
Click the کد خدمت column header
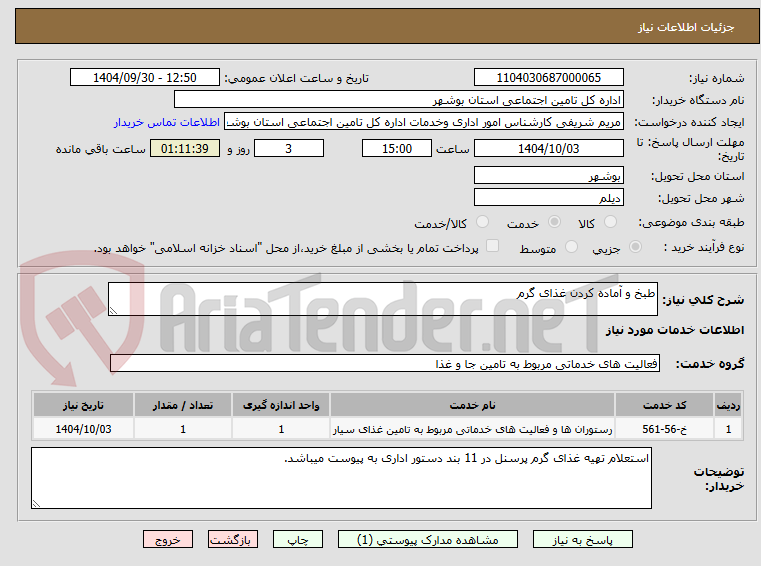pyautogui.click(x=664, y=405)
